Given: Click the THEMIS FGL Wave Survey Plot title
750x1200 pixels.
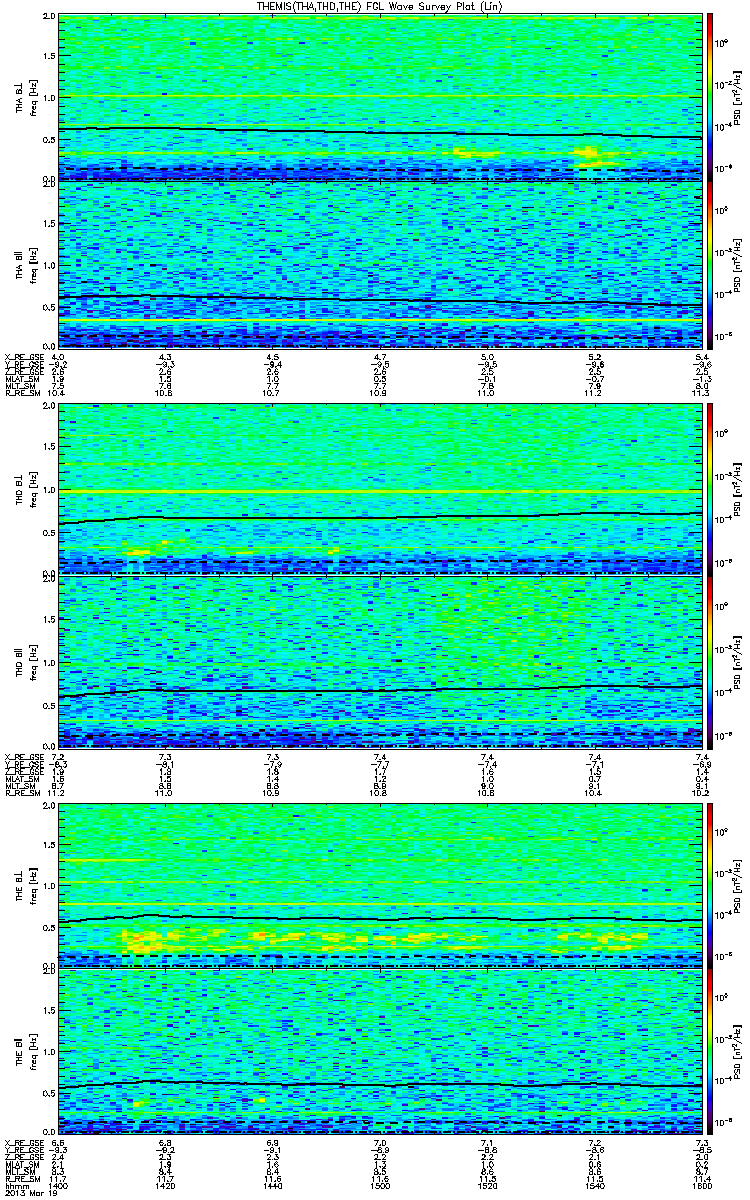Looking at the screenshot, I should point(380,6).
